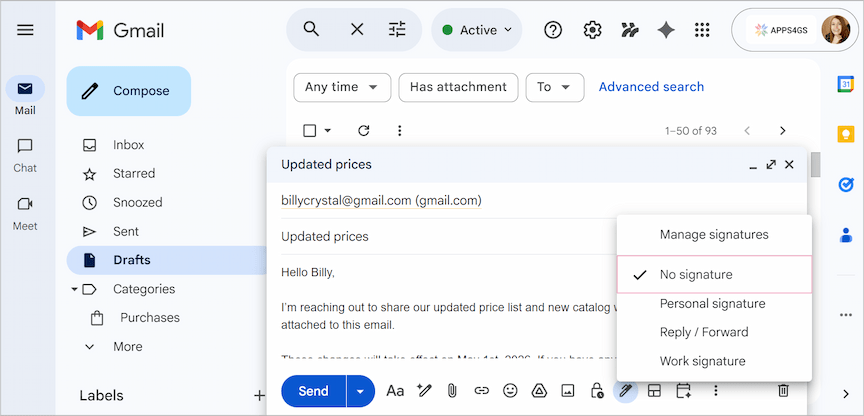Tick the select all checkbox
This screenshot has height=416, width=864.
tap(310, 131)
